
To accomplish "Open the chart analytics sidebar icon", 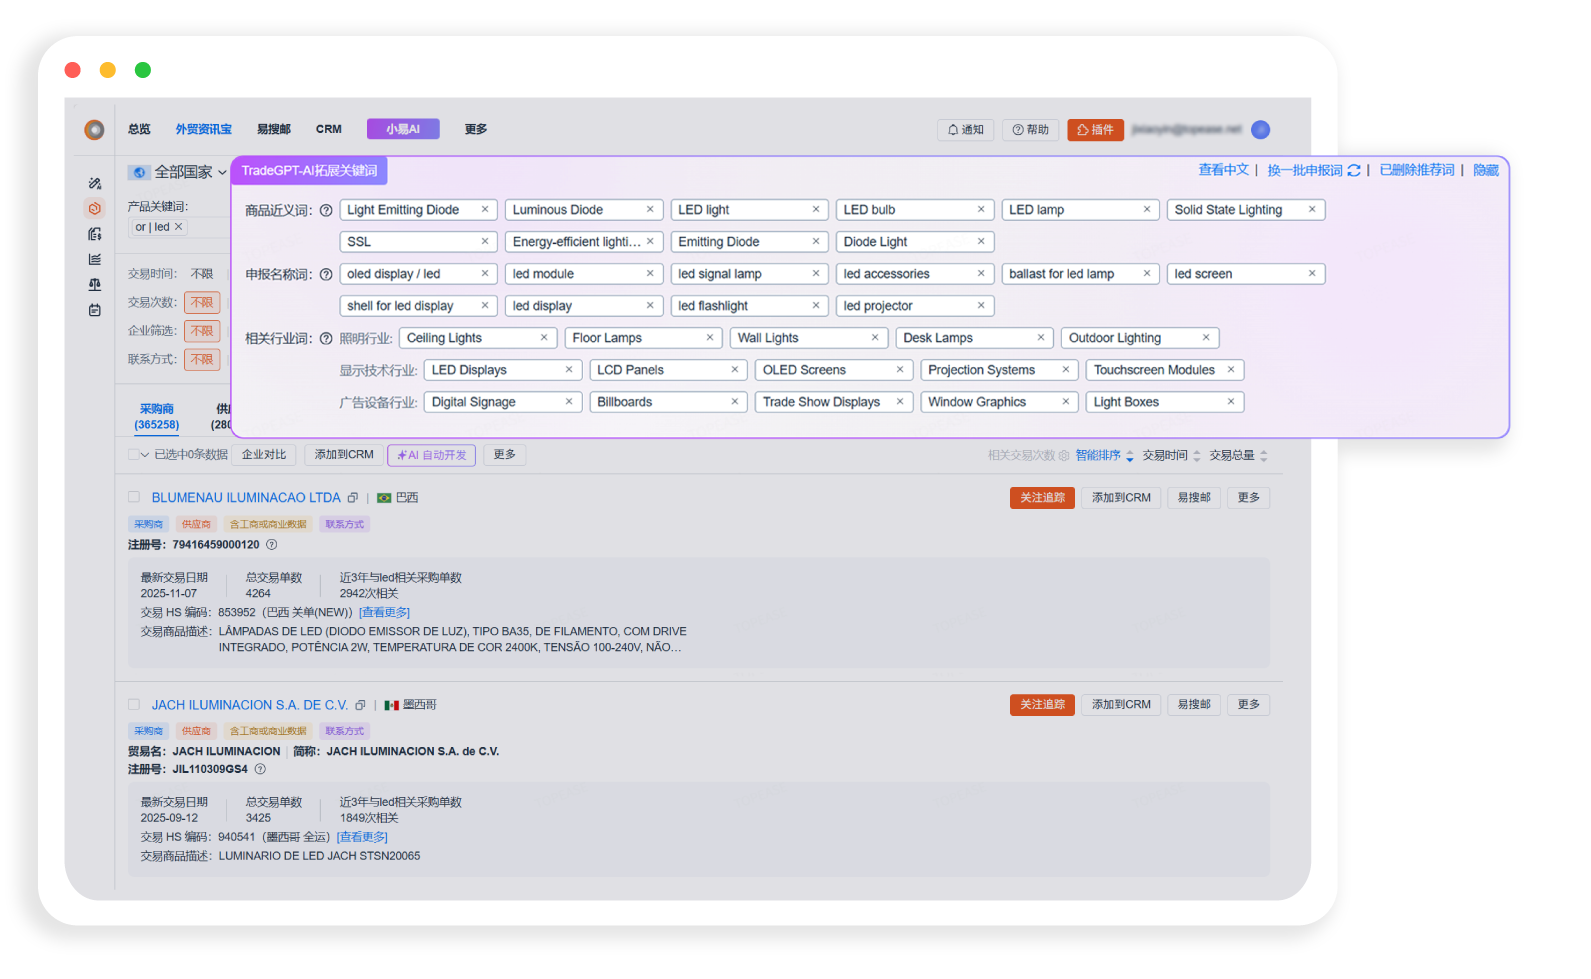I will coord(95,259).
